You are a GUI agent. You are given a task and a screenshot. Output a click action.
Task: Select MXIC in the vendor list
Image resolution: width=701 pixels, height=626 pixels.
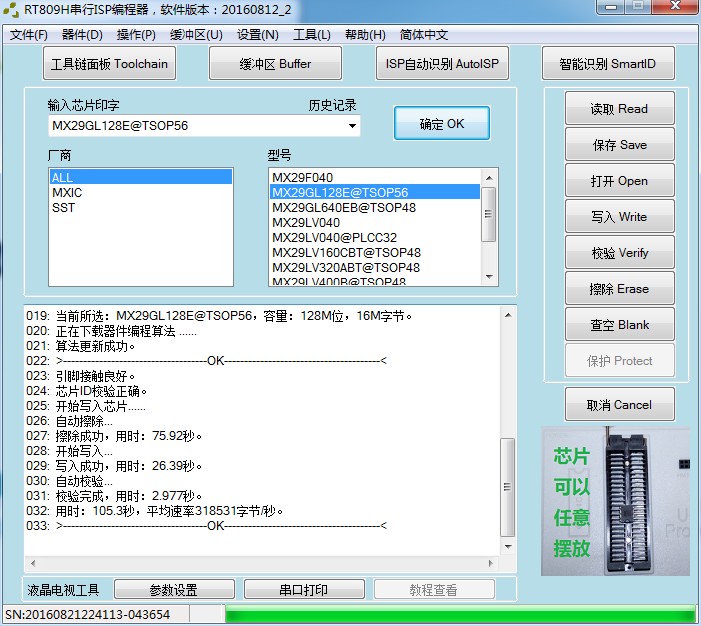pyautogui.click(x=67, y=192)
